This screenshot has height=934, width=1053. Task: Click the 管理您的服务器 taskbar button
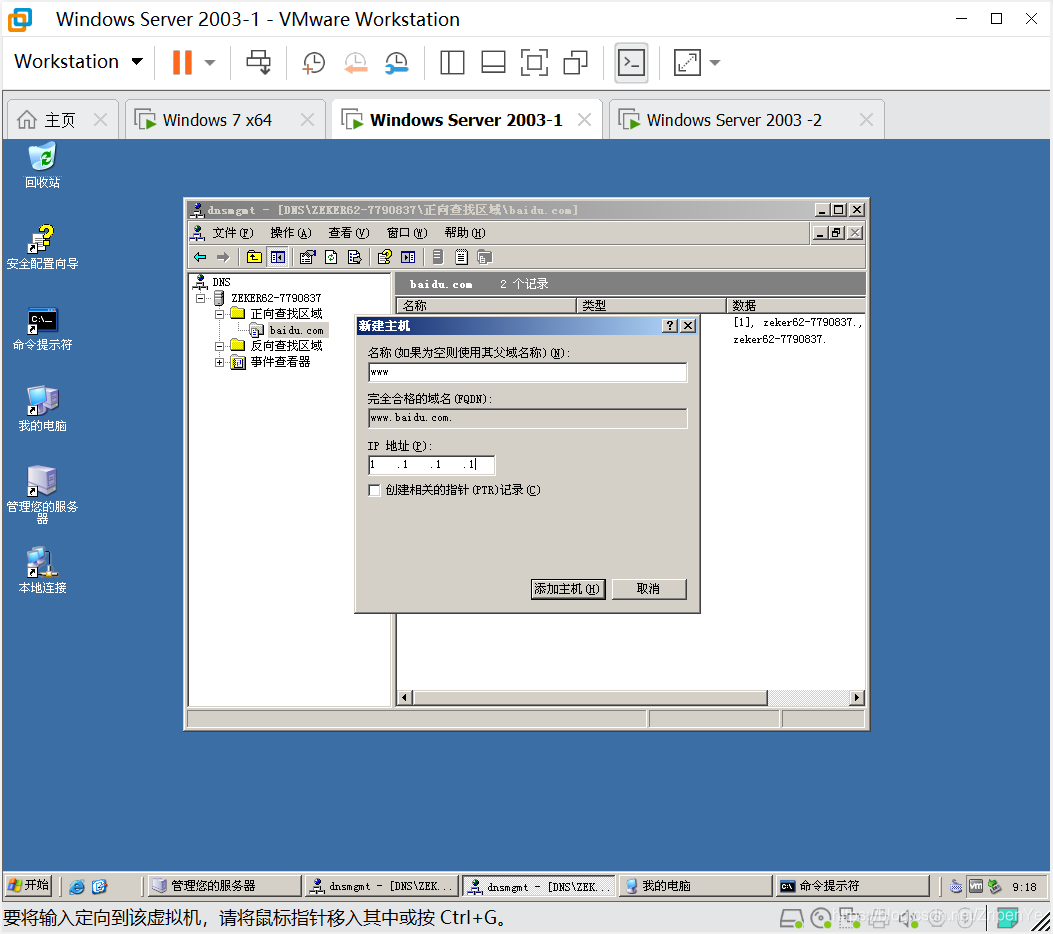tap(224, 886)
